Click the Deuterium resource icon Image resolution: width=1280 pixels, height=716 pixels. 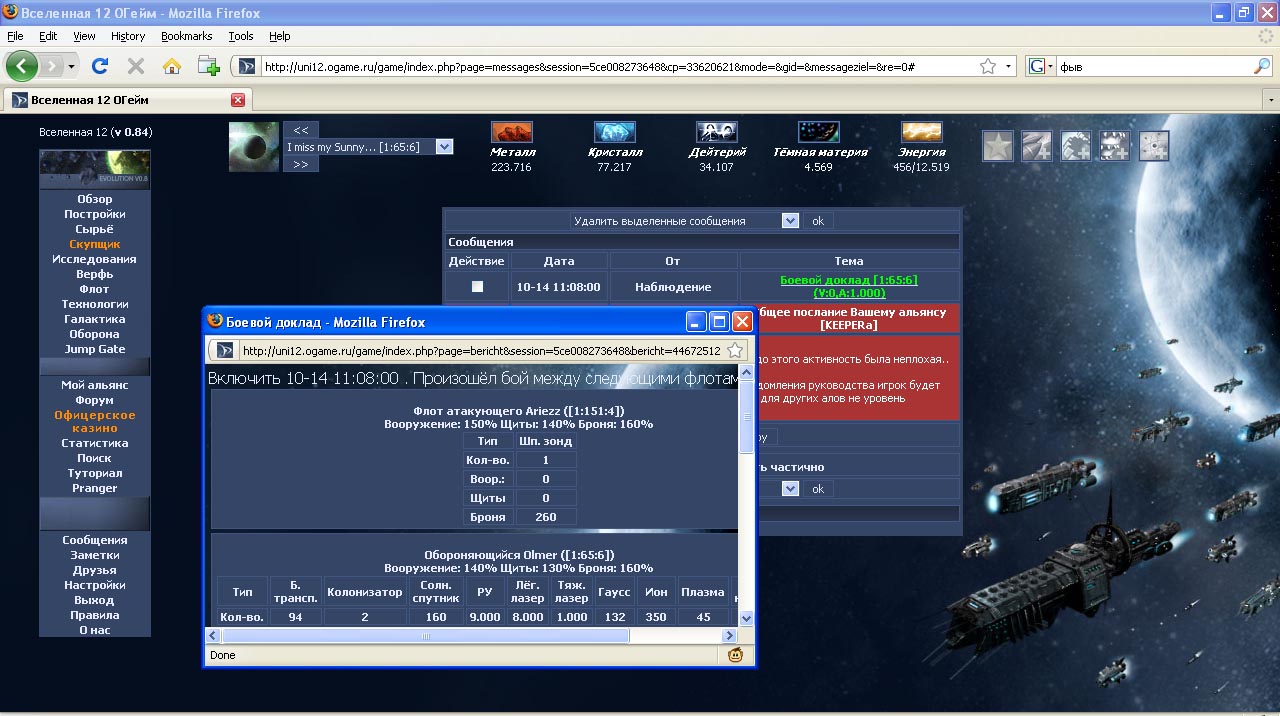pos(717,132)
